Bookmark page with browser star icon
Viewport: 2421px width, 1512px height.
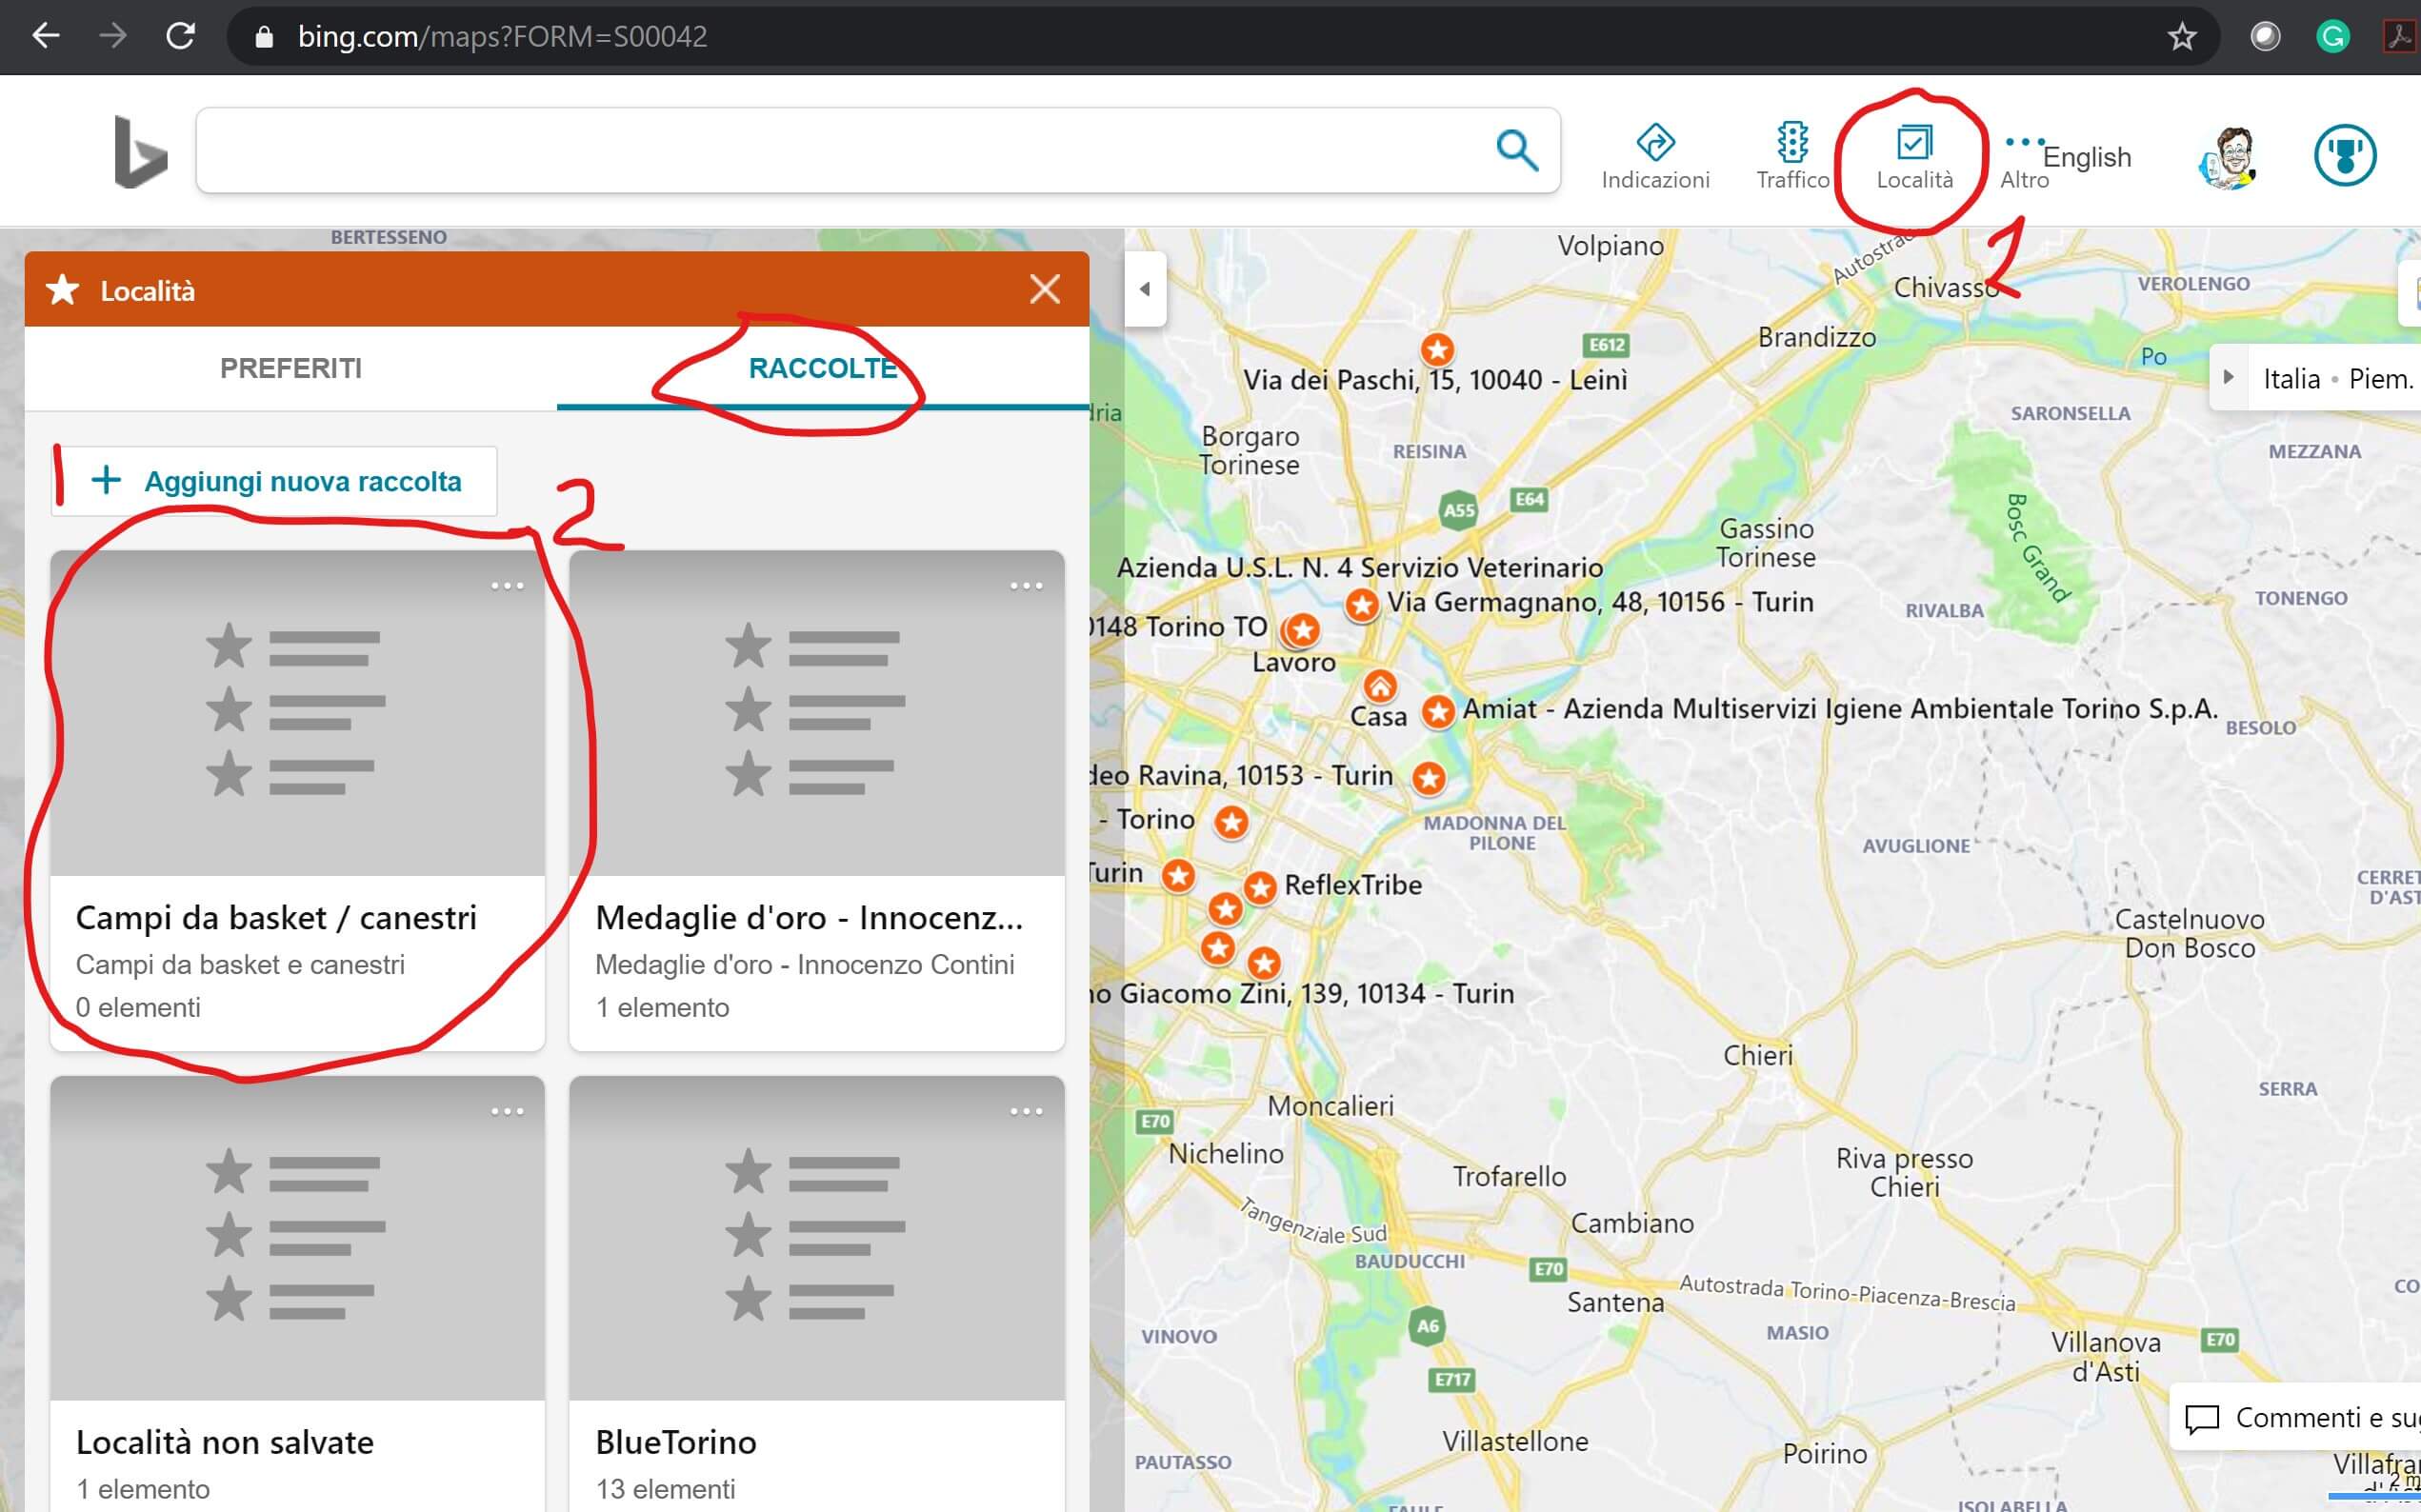(x=2181, y=37)
